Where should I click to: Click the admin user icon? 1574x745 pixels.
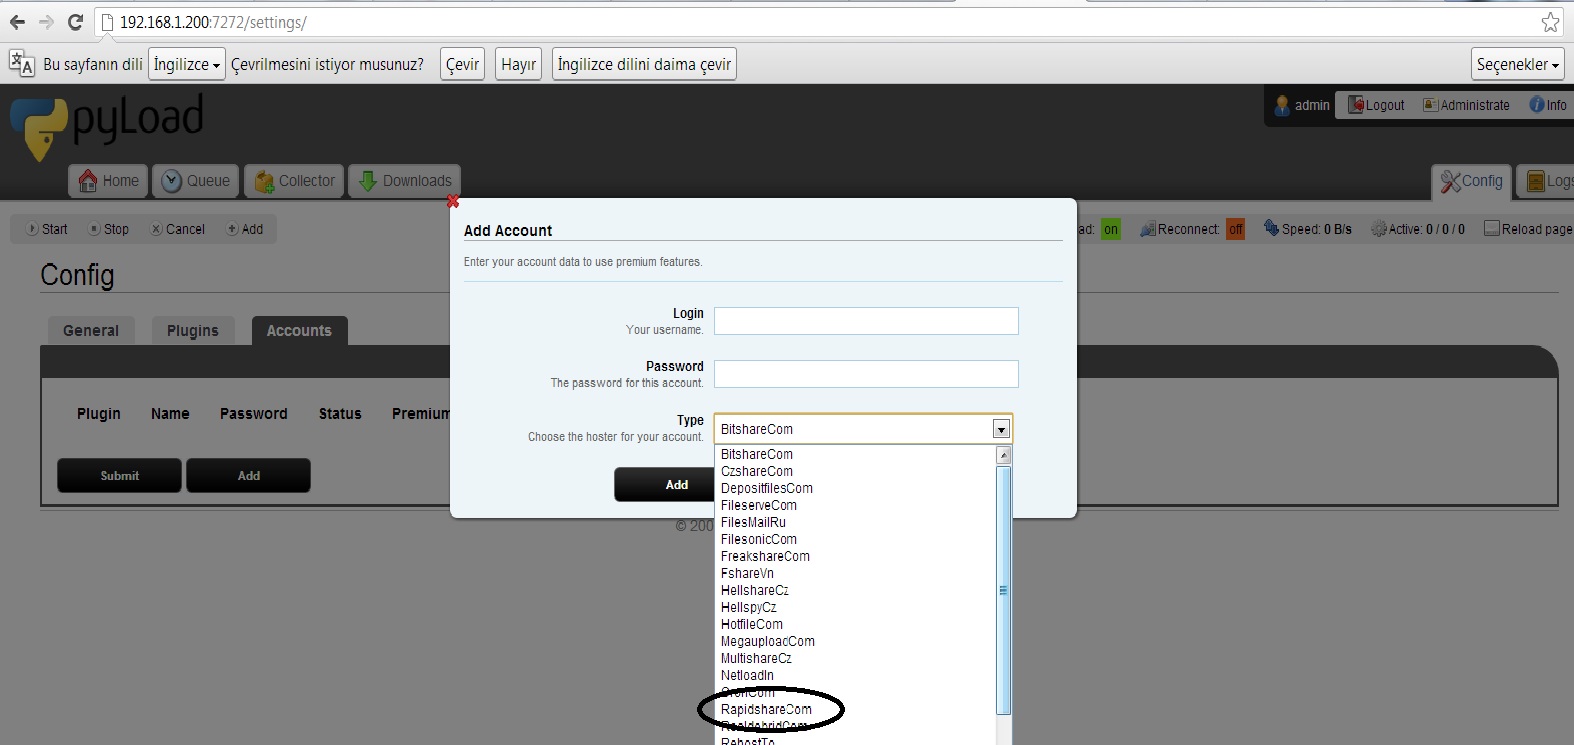coord(1282,104)
